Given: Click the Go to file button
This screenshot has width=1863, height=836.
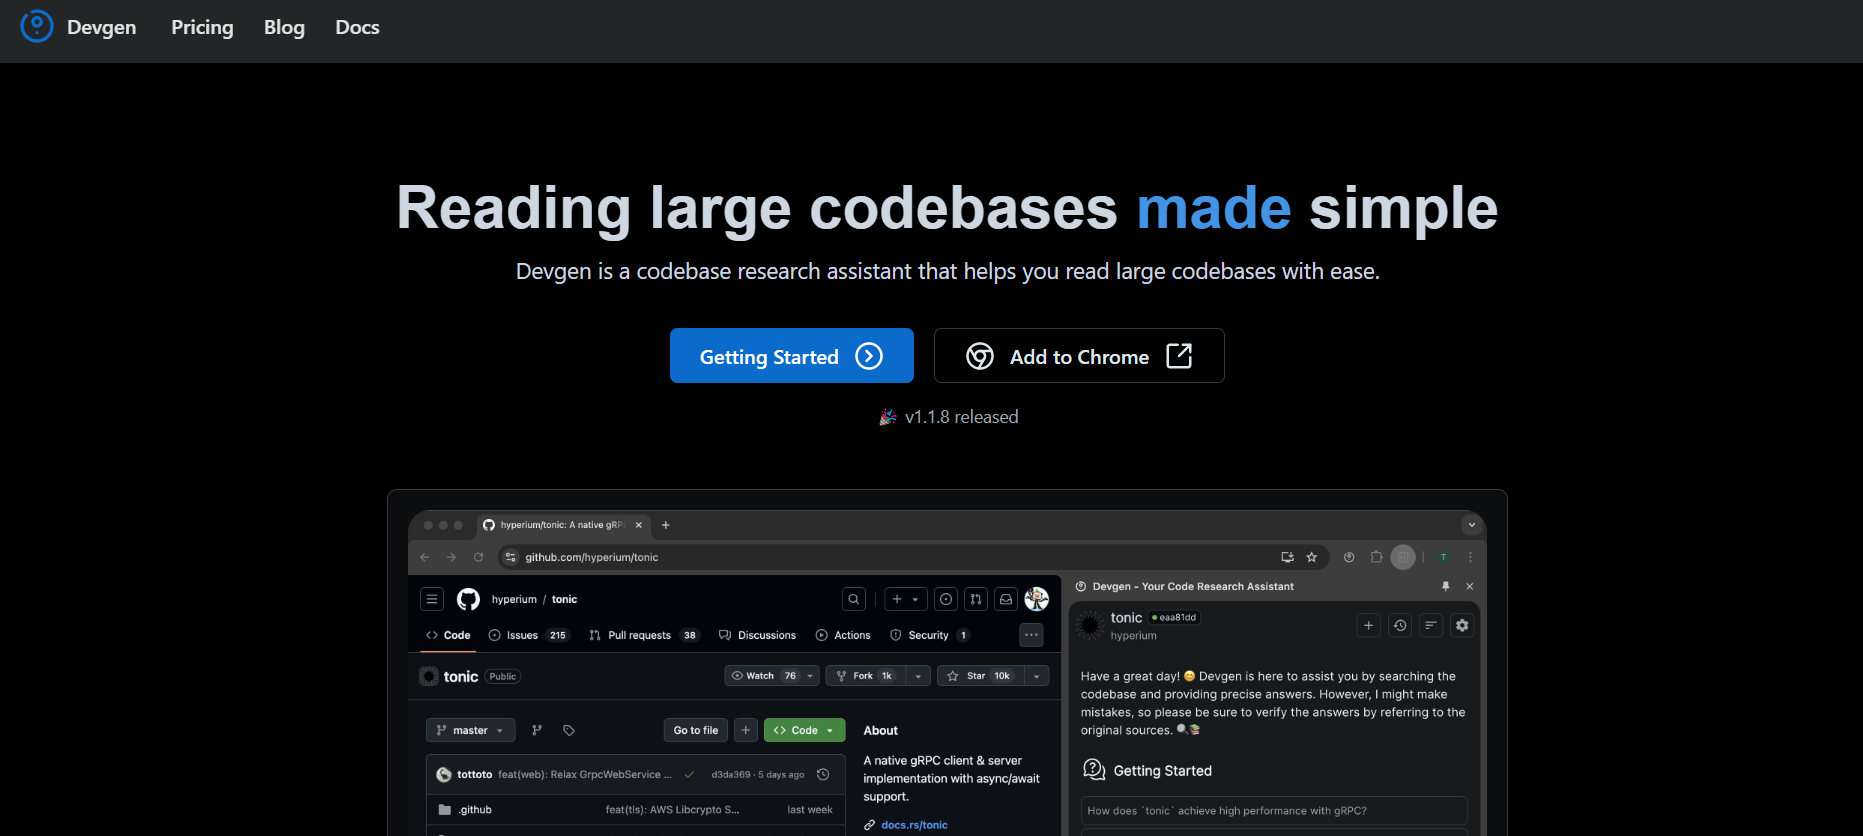Looking at the screenshot, I should [696, 730].
